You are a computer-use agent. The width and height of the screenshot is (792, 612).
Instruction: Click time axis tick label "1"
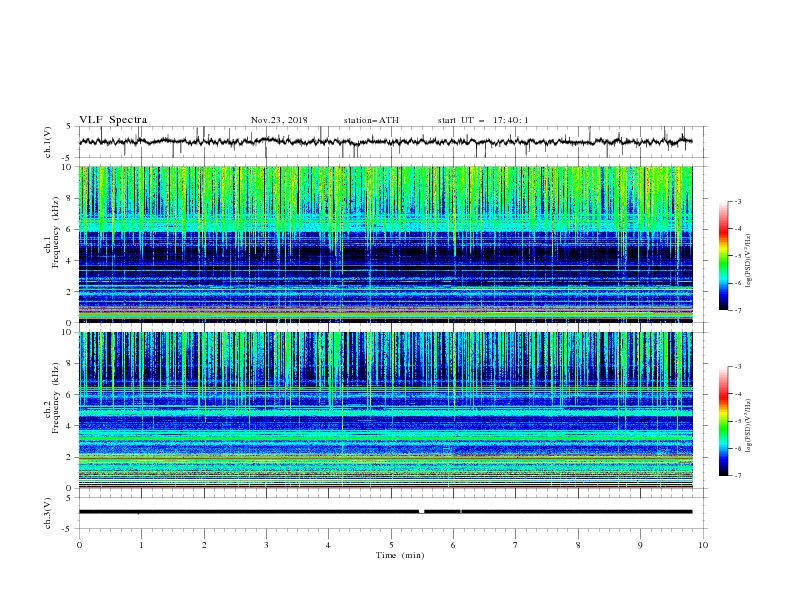coord(141,545)
